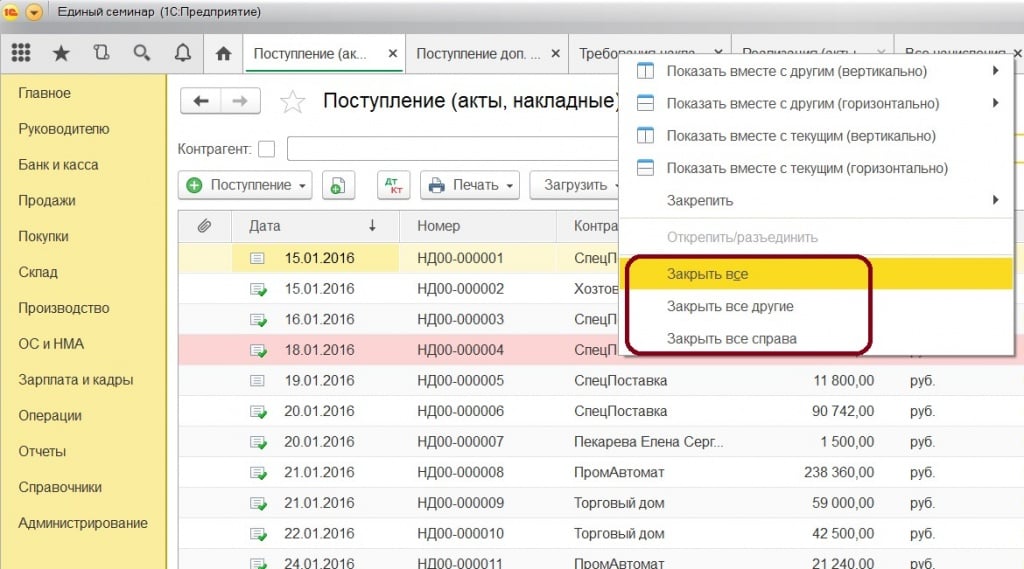Close the Поступление (акты) tab

[x=392, y=54]
